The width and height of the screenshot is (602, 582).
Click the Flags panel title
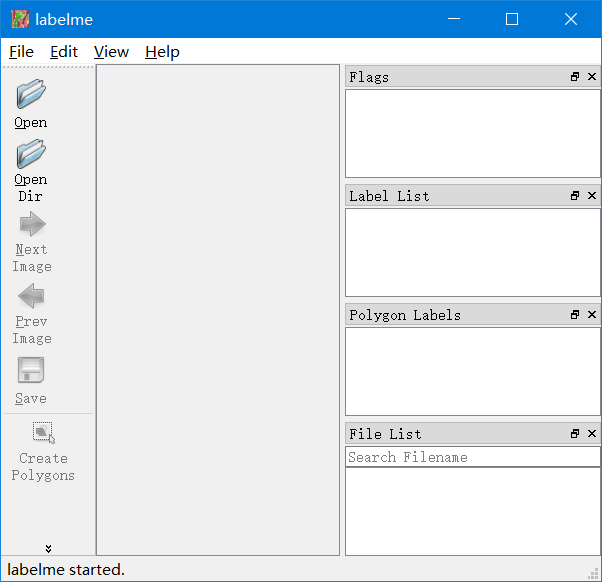point(369,77)
